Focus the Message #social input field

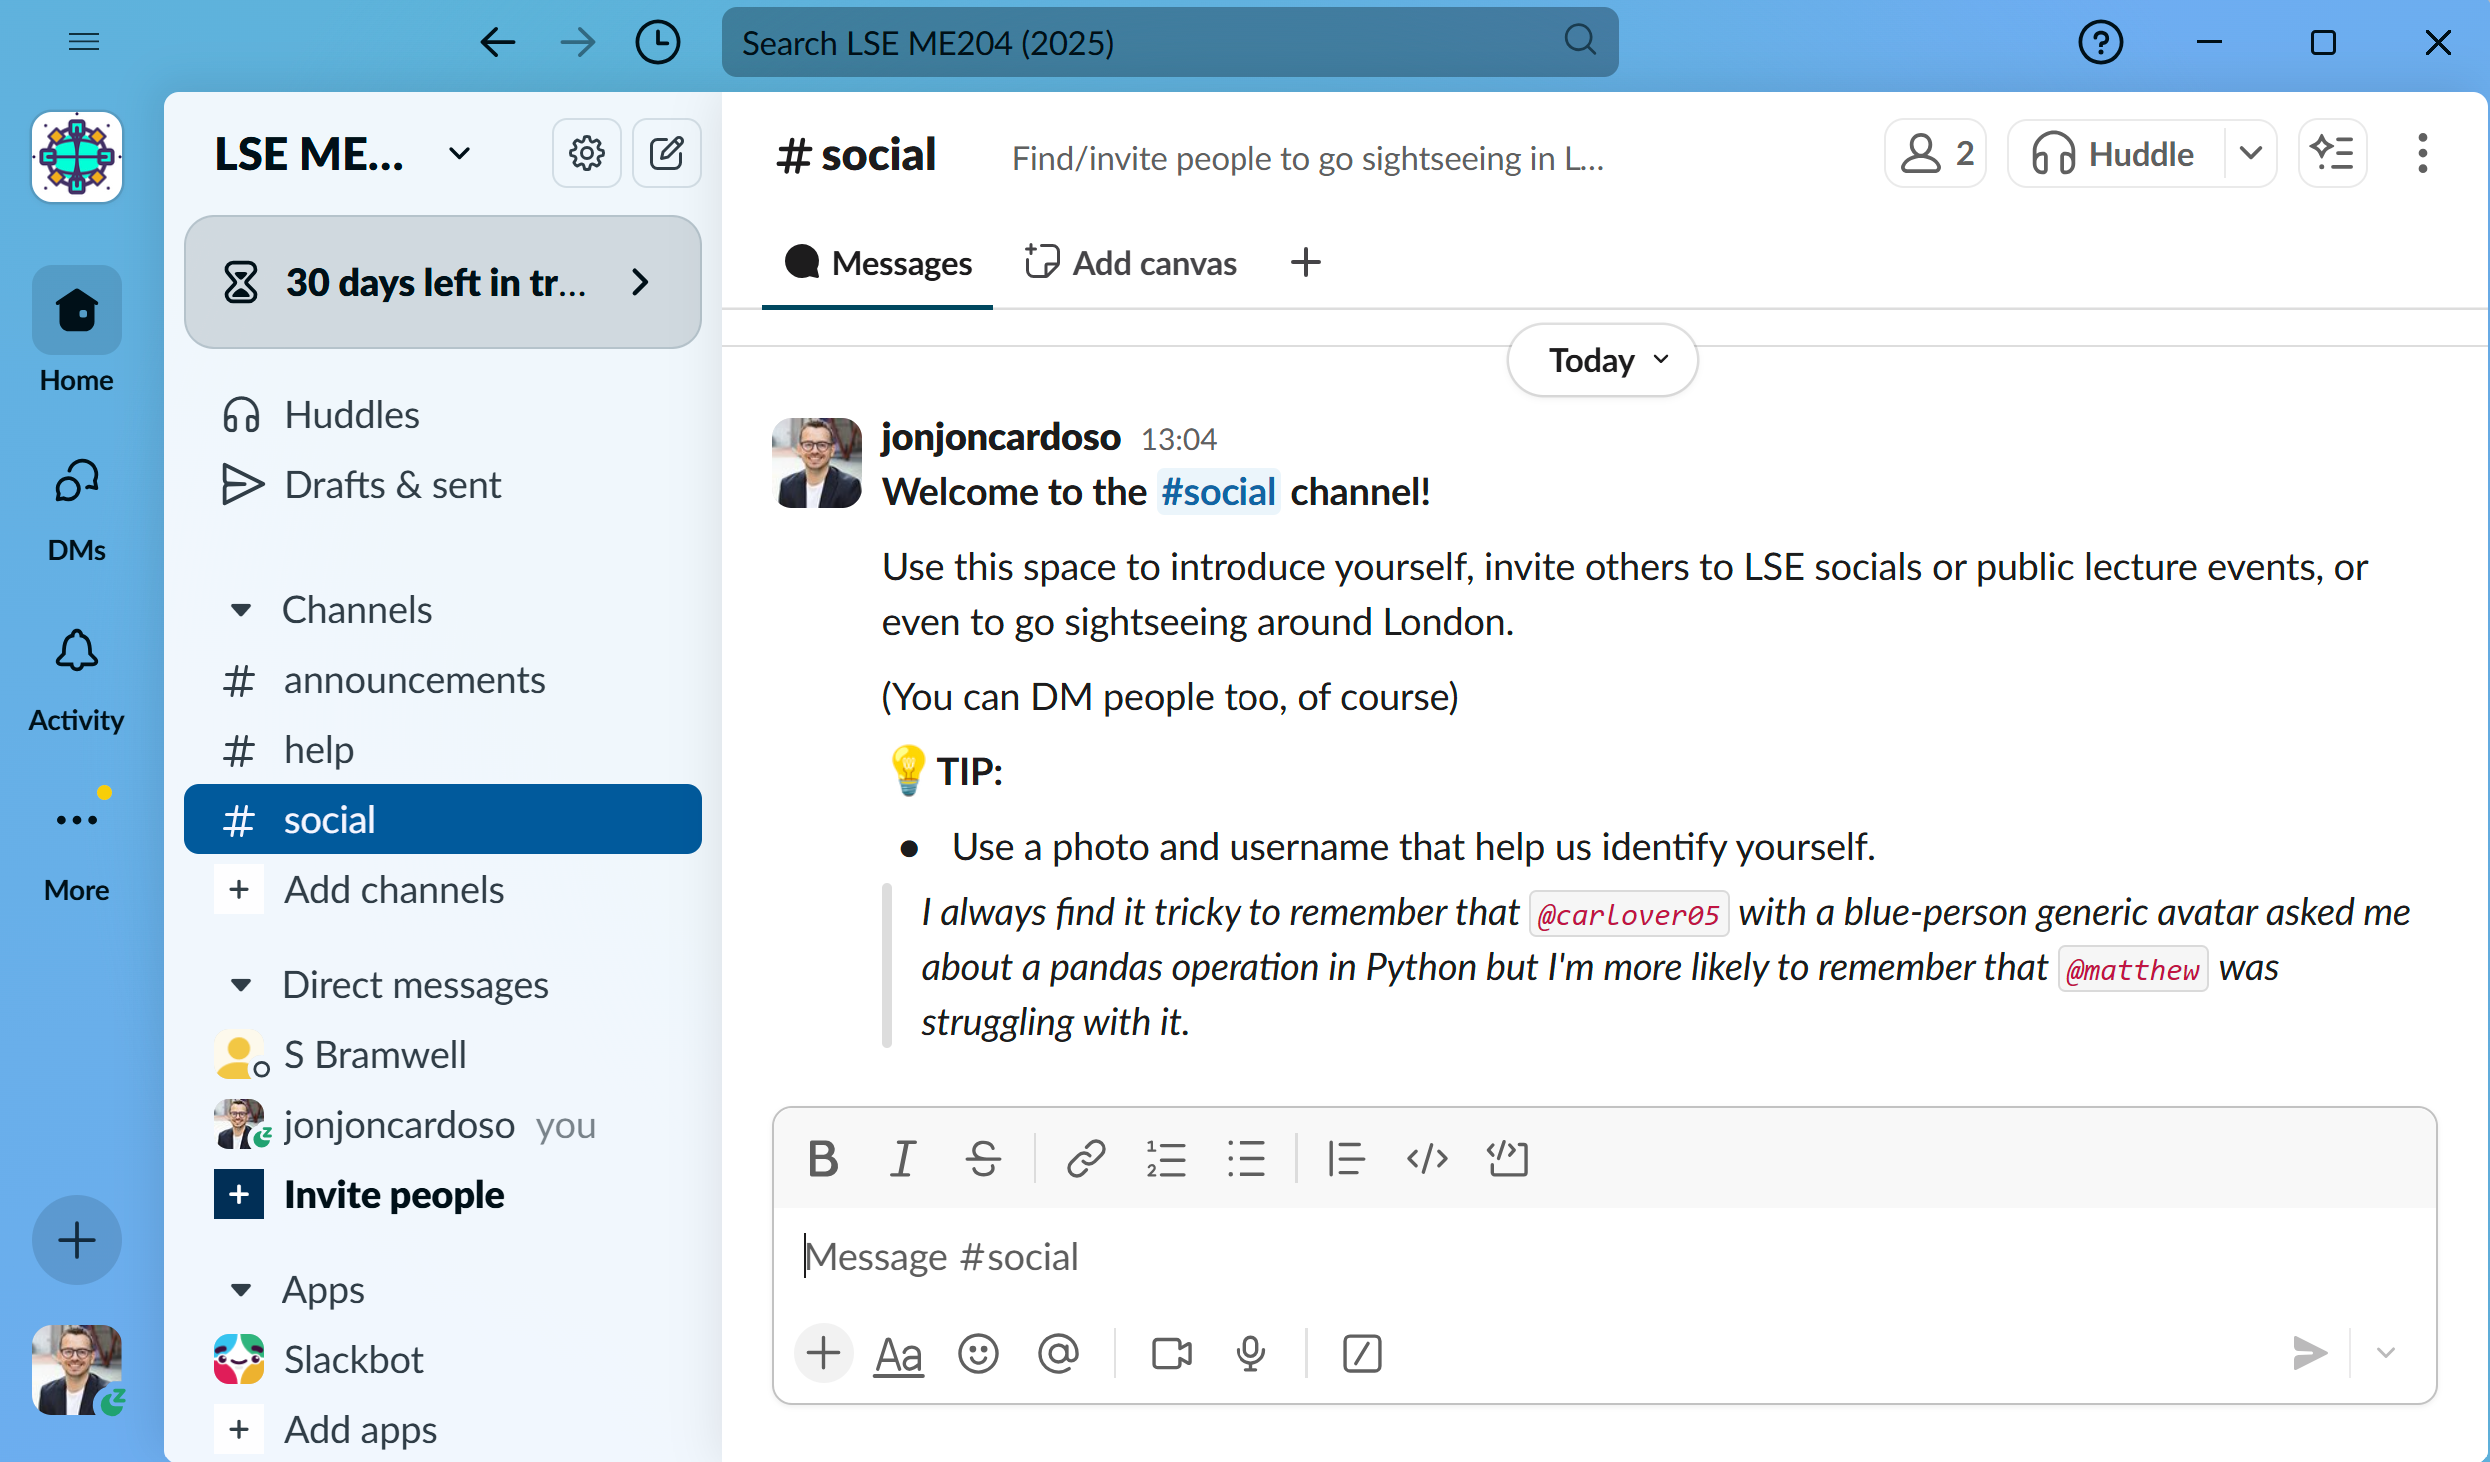pos(1604,1257)
